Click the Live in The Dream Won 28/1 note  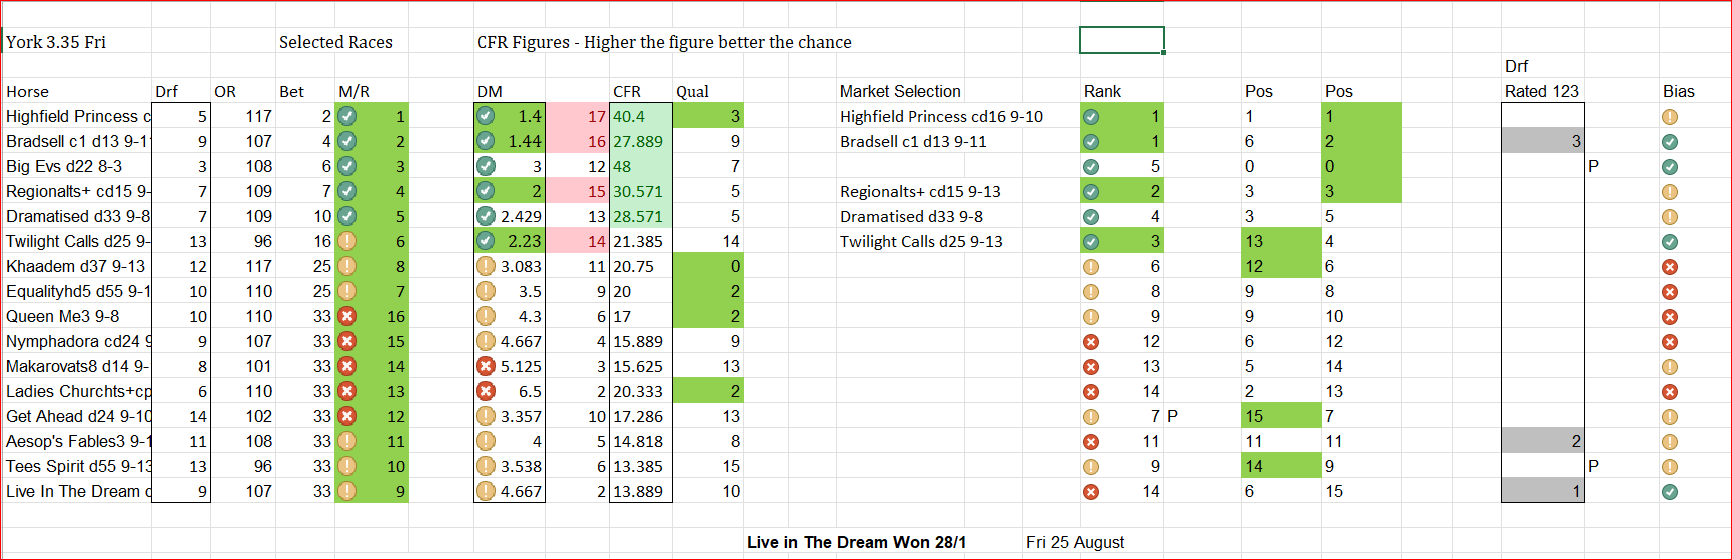tap(856, 542)
